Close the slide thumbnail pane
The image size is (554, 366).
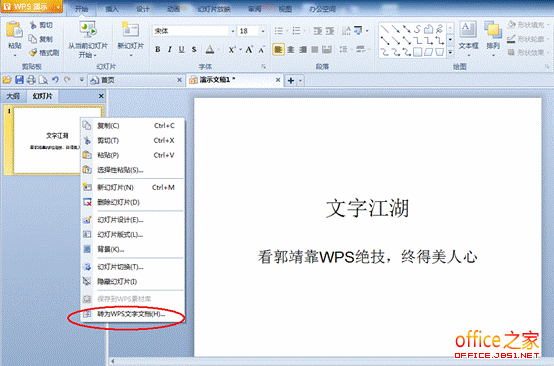tap(101, 96)
